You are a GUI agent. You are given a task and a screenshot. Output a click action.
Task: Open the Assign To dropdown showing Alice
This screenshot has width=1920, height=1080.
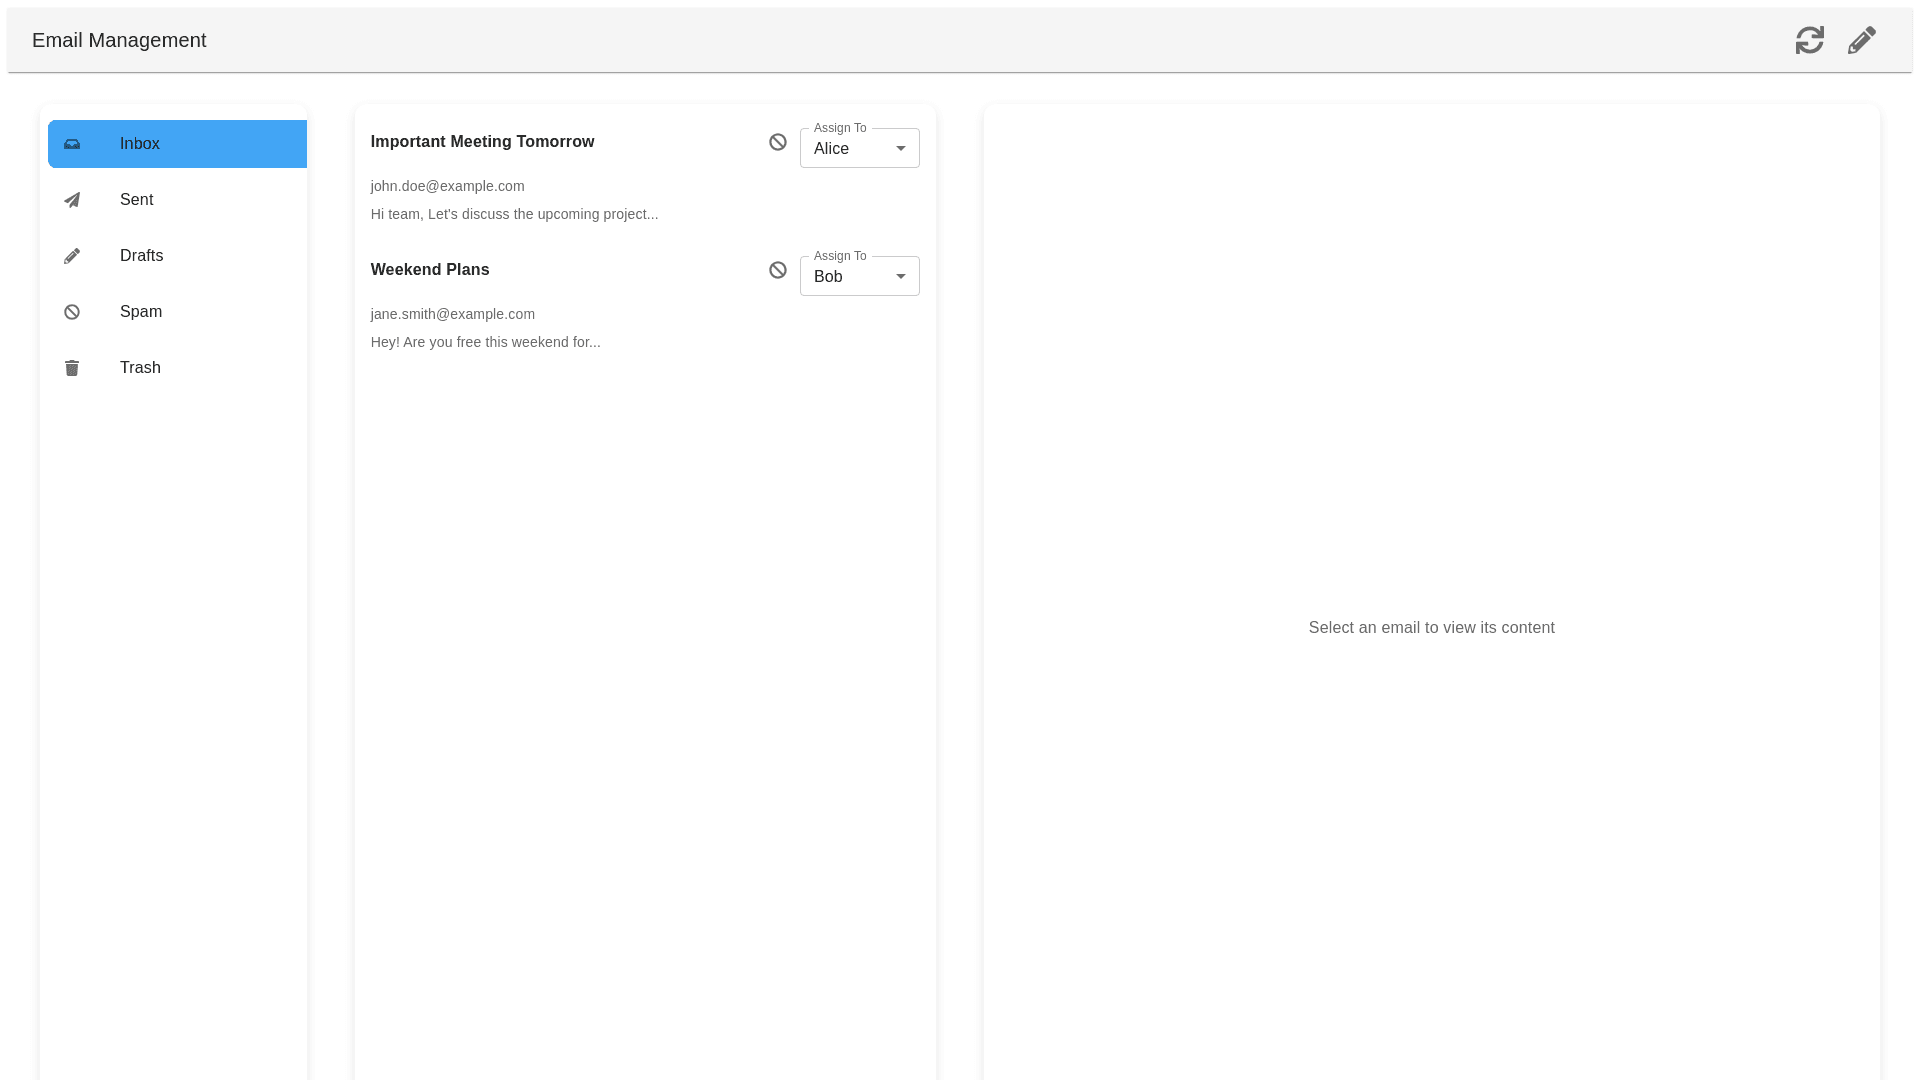coord(848,149)
